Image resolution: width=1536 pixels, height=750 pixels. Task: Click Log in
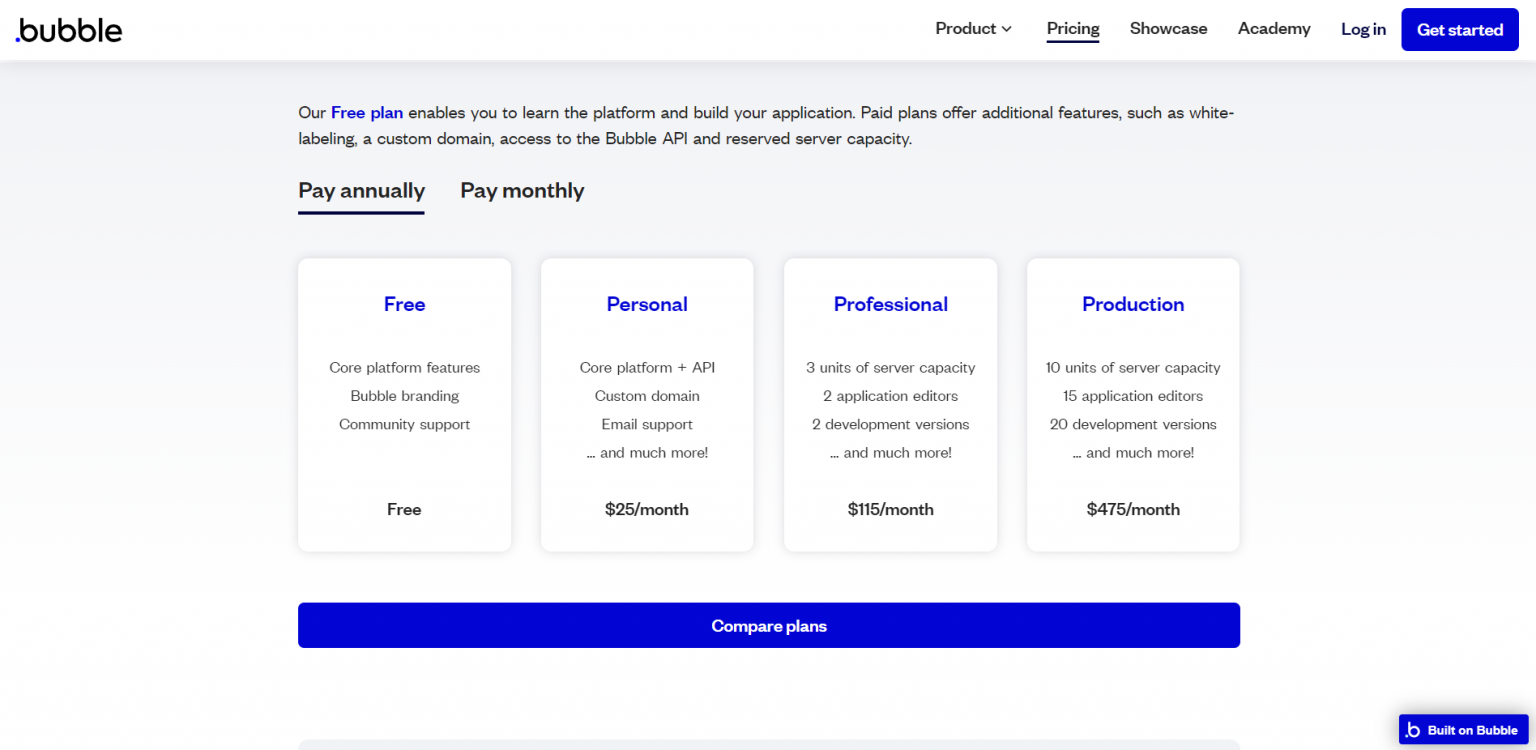pyautogui.click(x=1363, y=30)
